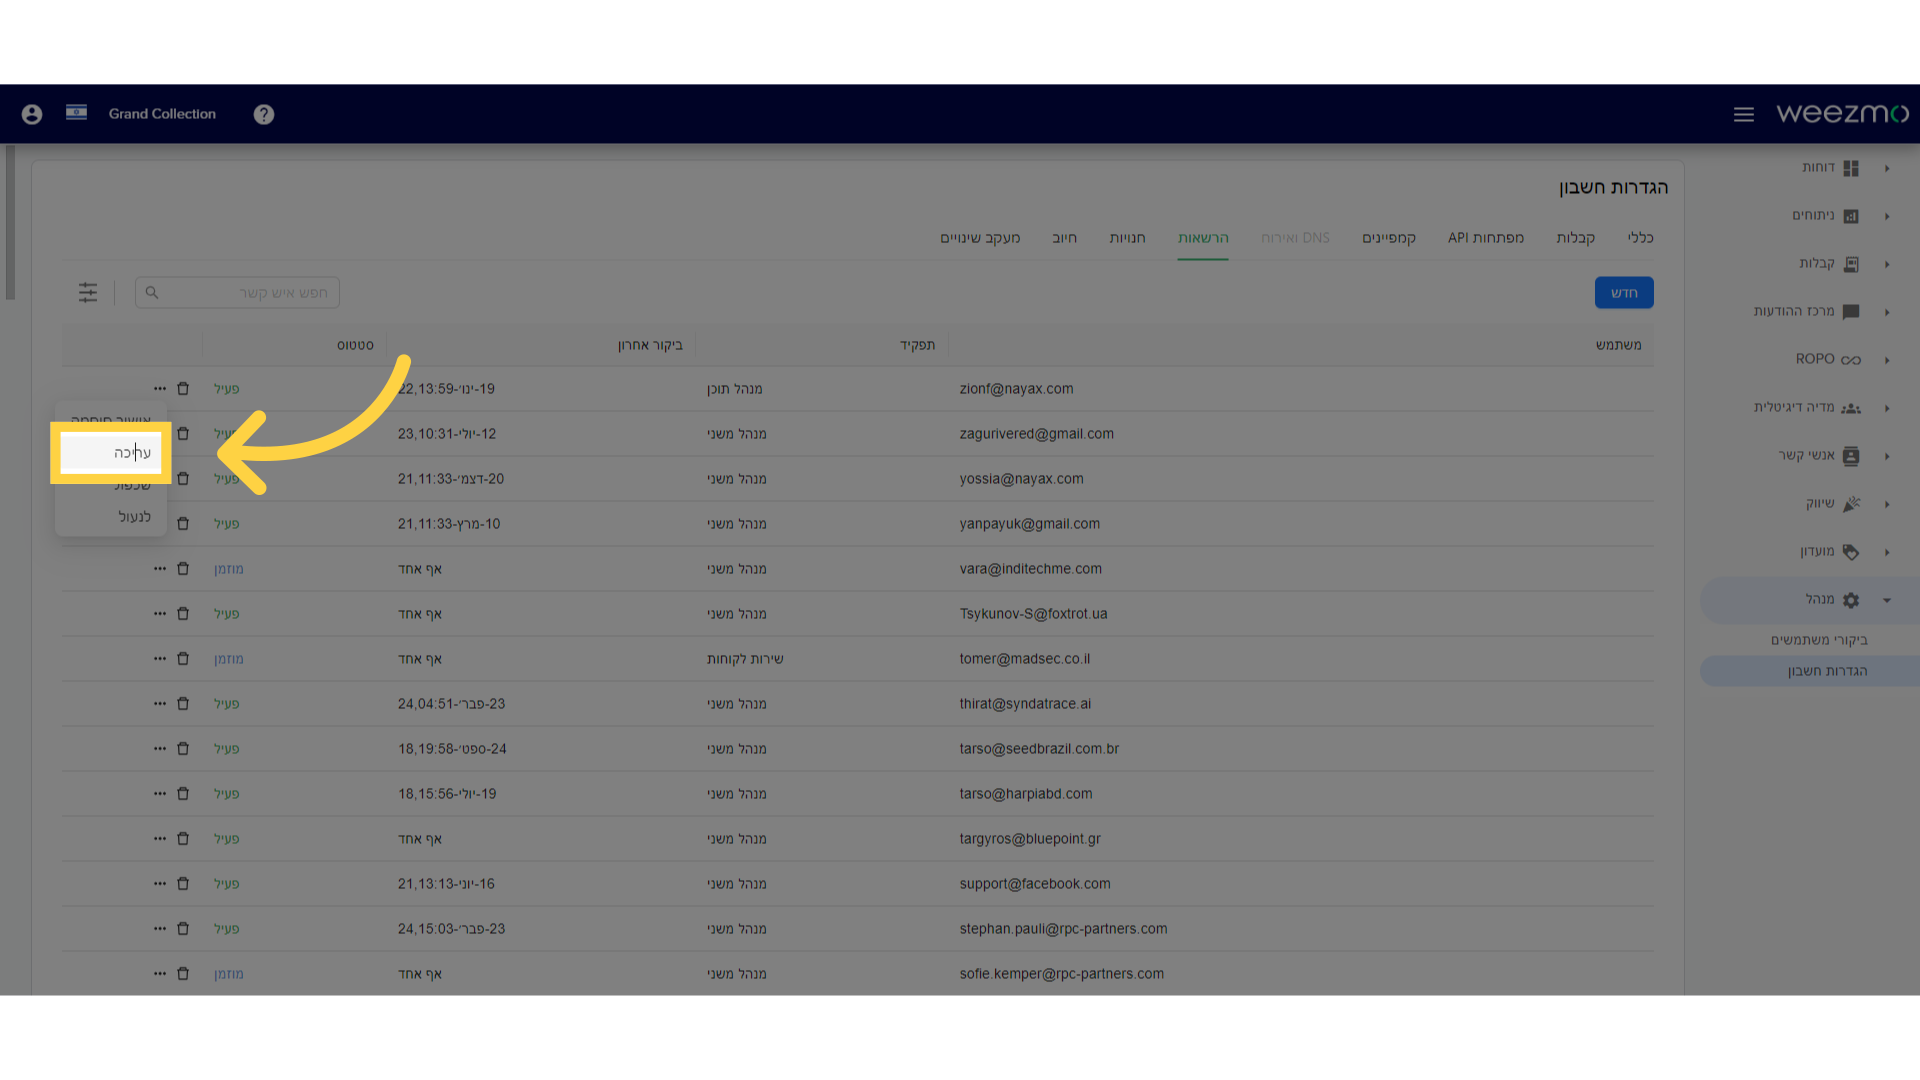Switch to the מעקב שינויים tab

pyautogui.click(x=980, y=237)
